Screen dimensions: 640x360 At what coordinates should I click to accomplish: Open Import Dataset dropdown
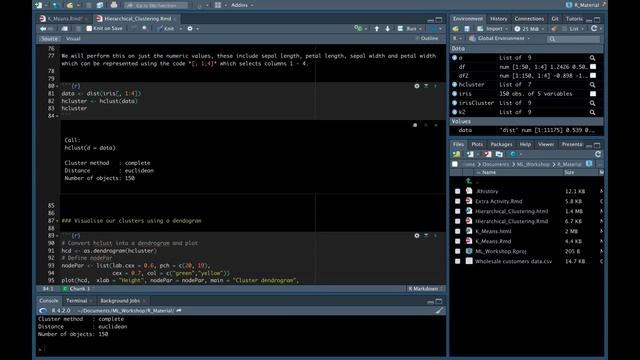click(493, 29)
